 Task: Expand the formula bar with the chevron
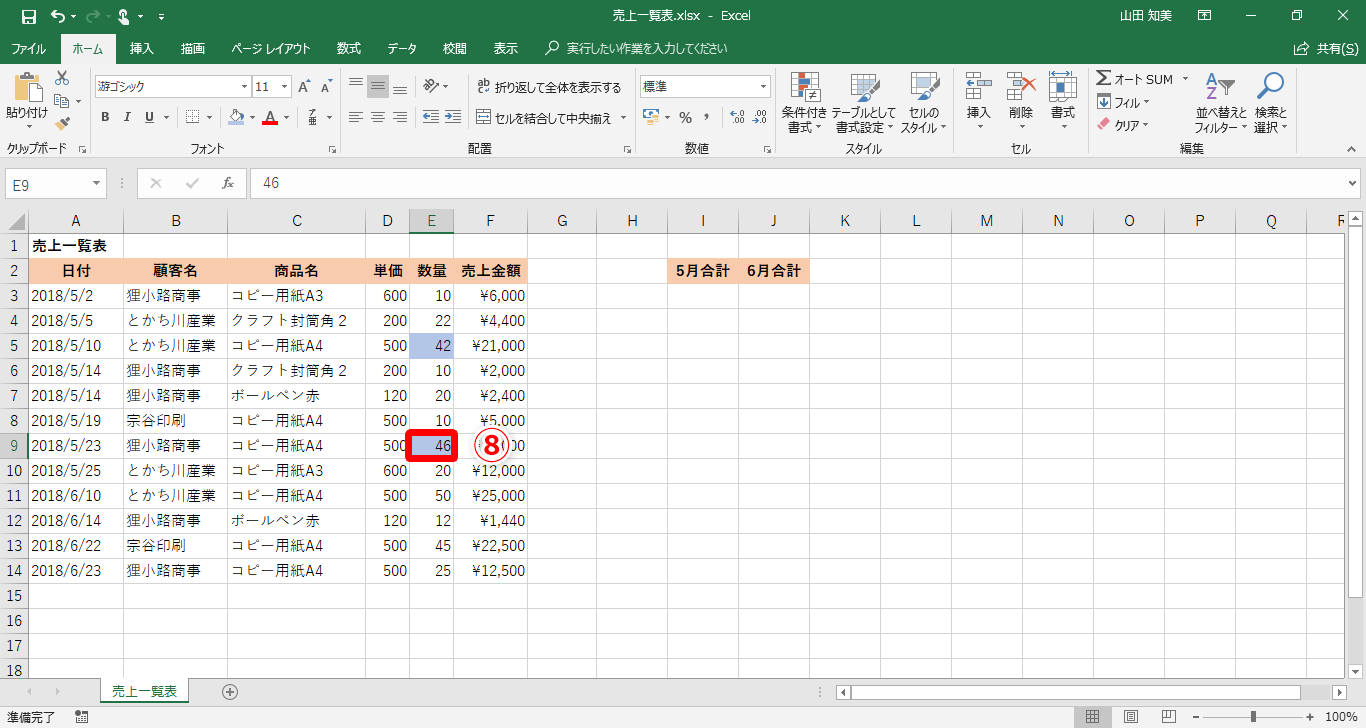pyautogui.click(x=1353, y=183)
